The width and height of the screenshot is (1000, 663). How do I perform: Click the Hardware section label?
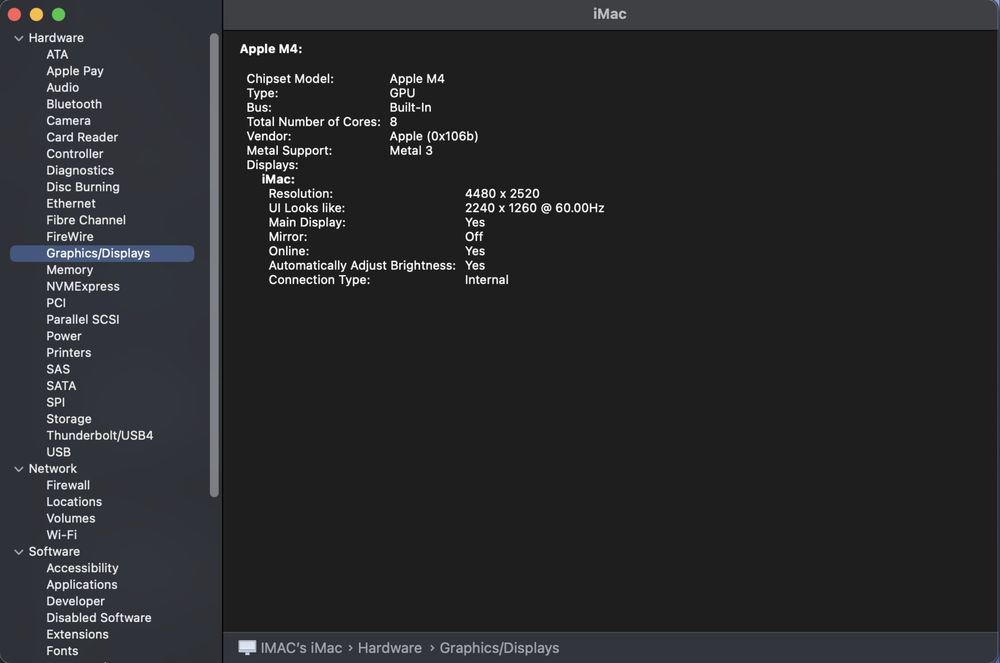click(56, 38)
